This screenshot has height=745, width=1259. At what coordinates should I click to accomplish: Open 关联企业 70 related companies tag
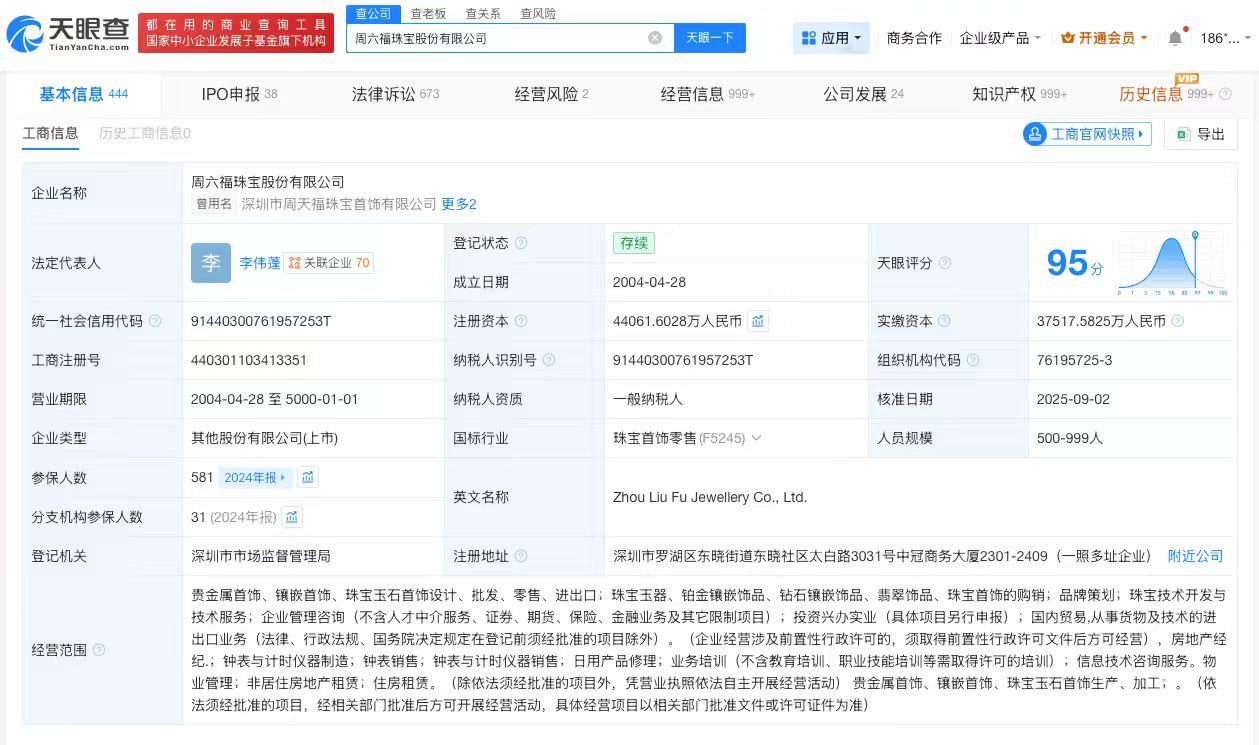click(329, 263)
